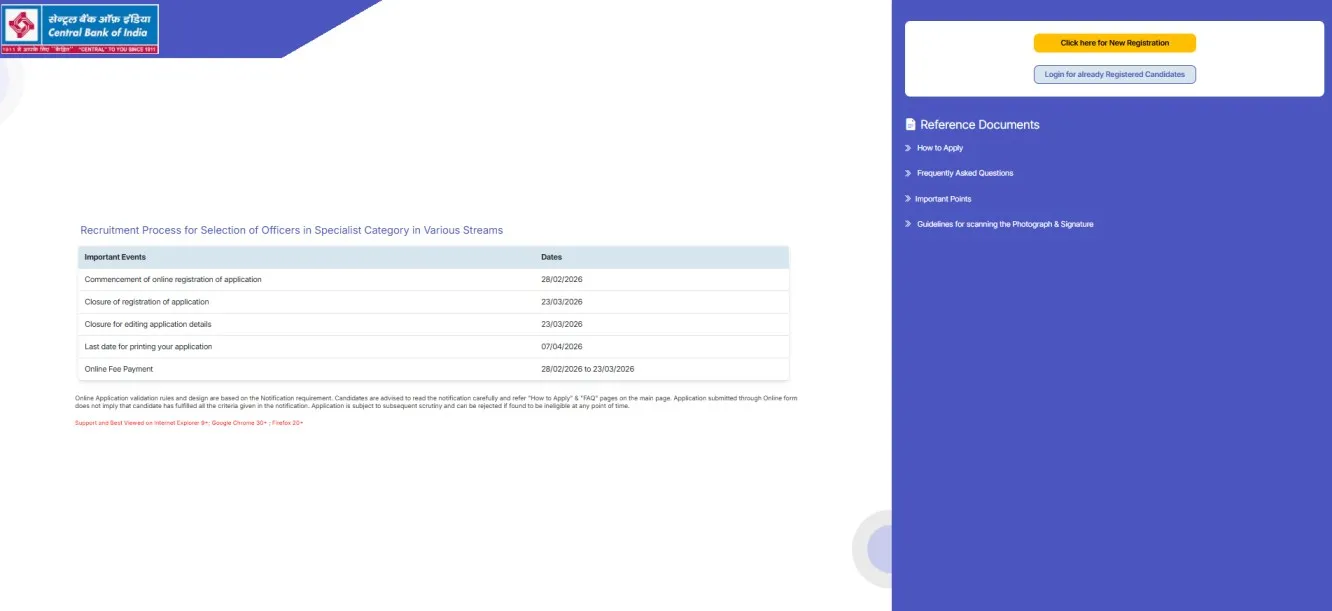Click the chevron icon beside How to Apply
This screenshot has width=1332, height=611.
click(x=908, y=148)
